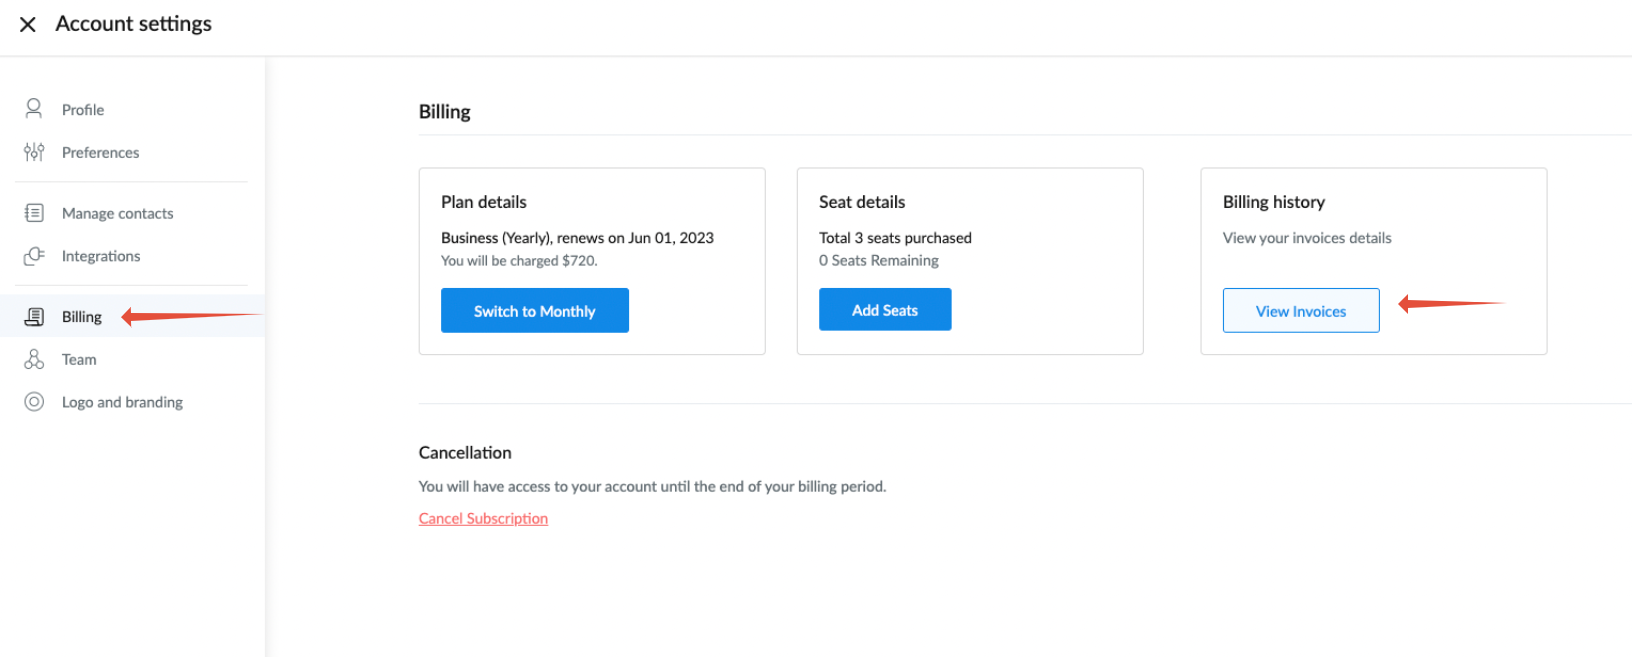Click the Integrations puzzle icon

coord(34,256)
